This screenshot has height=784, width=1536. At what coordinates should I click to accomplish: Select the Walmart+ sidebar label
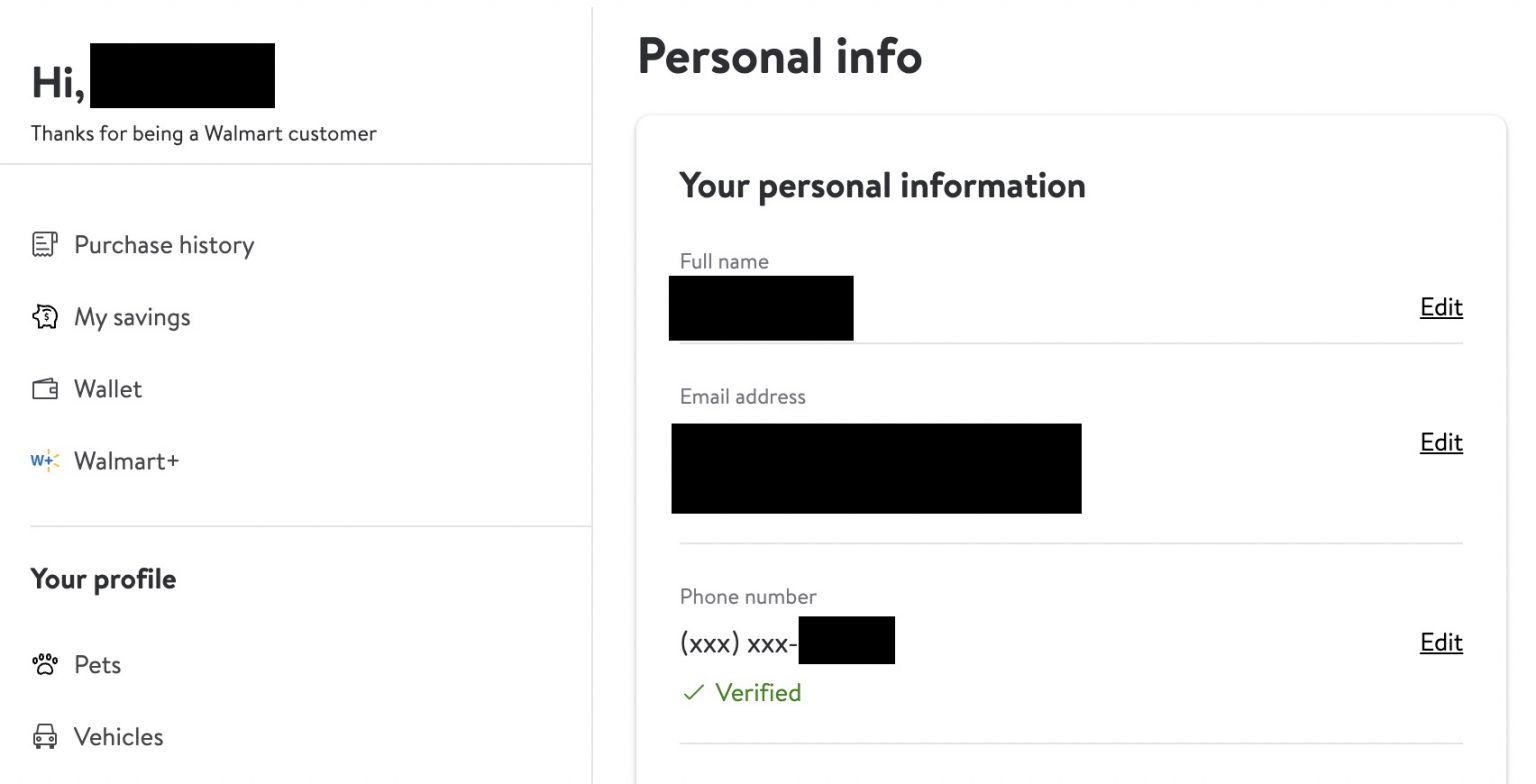click(126, 461)
